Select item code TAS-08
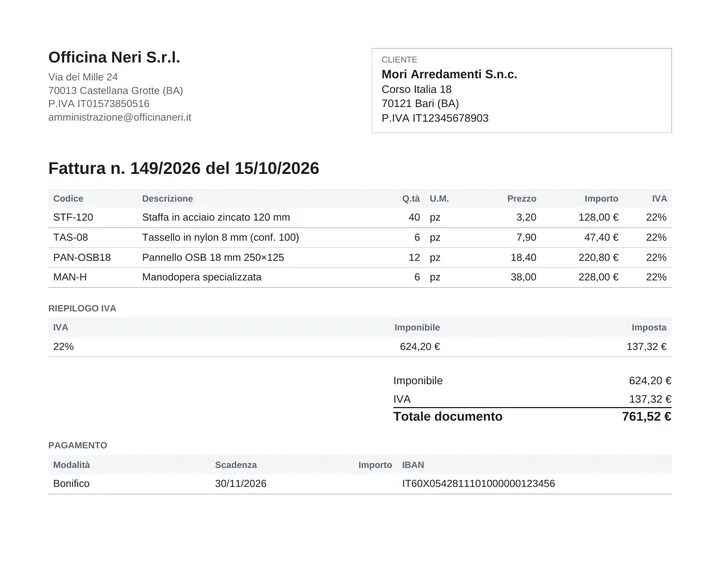This screenshot has width=720, height=569. [70, 237]
